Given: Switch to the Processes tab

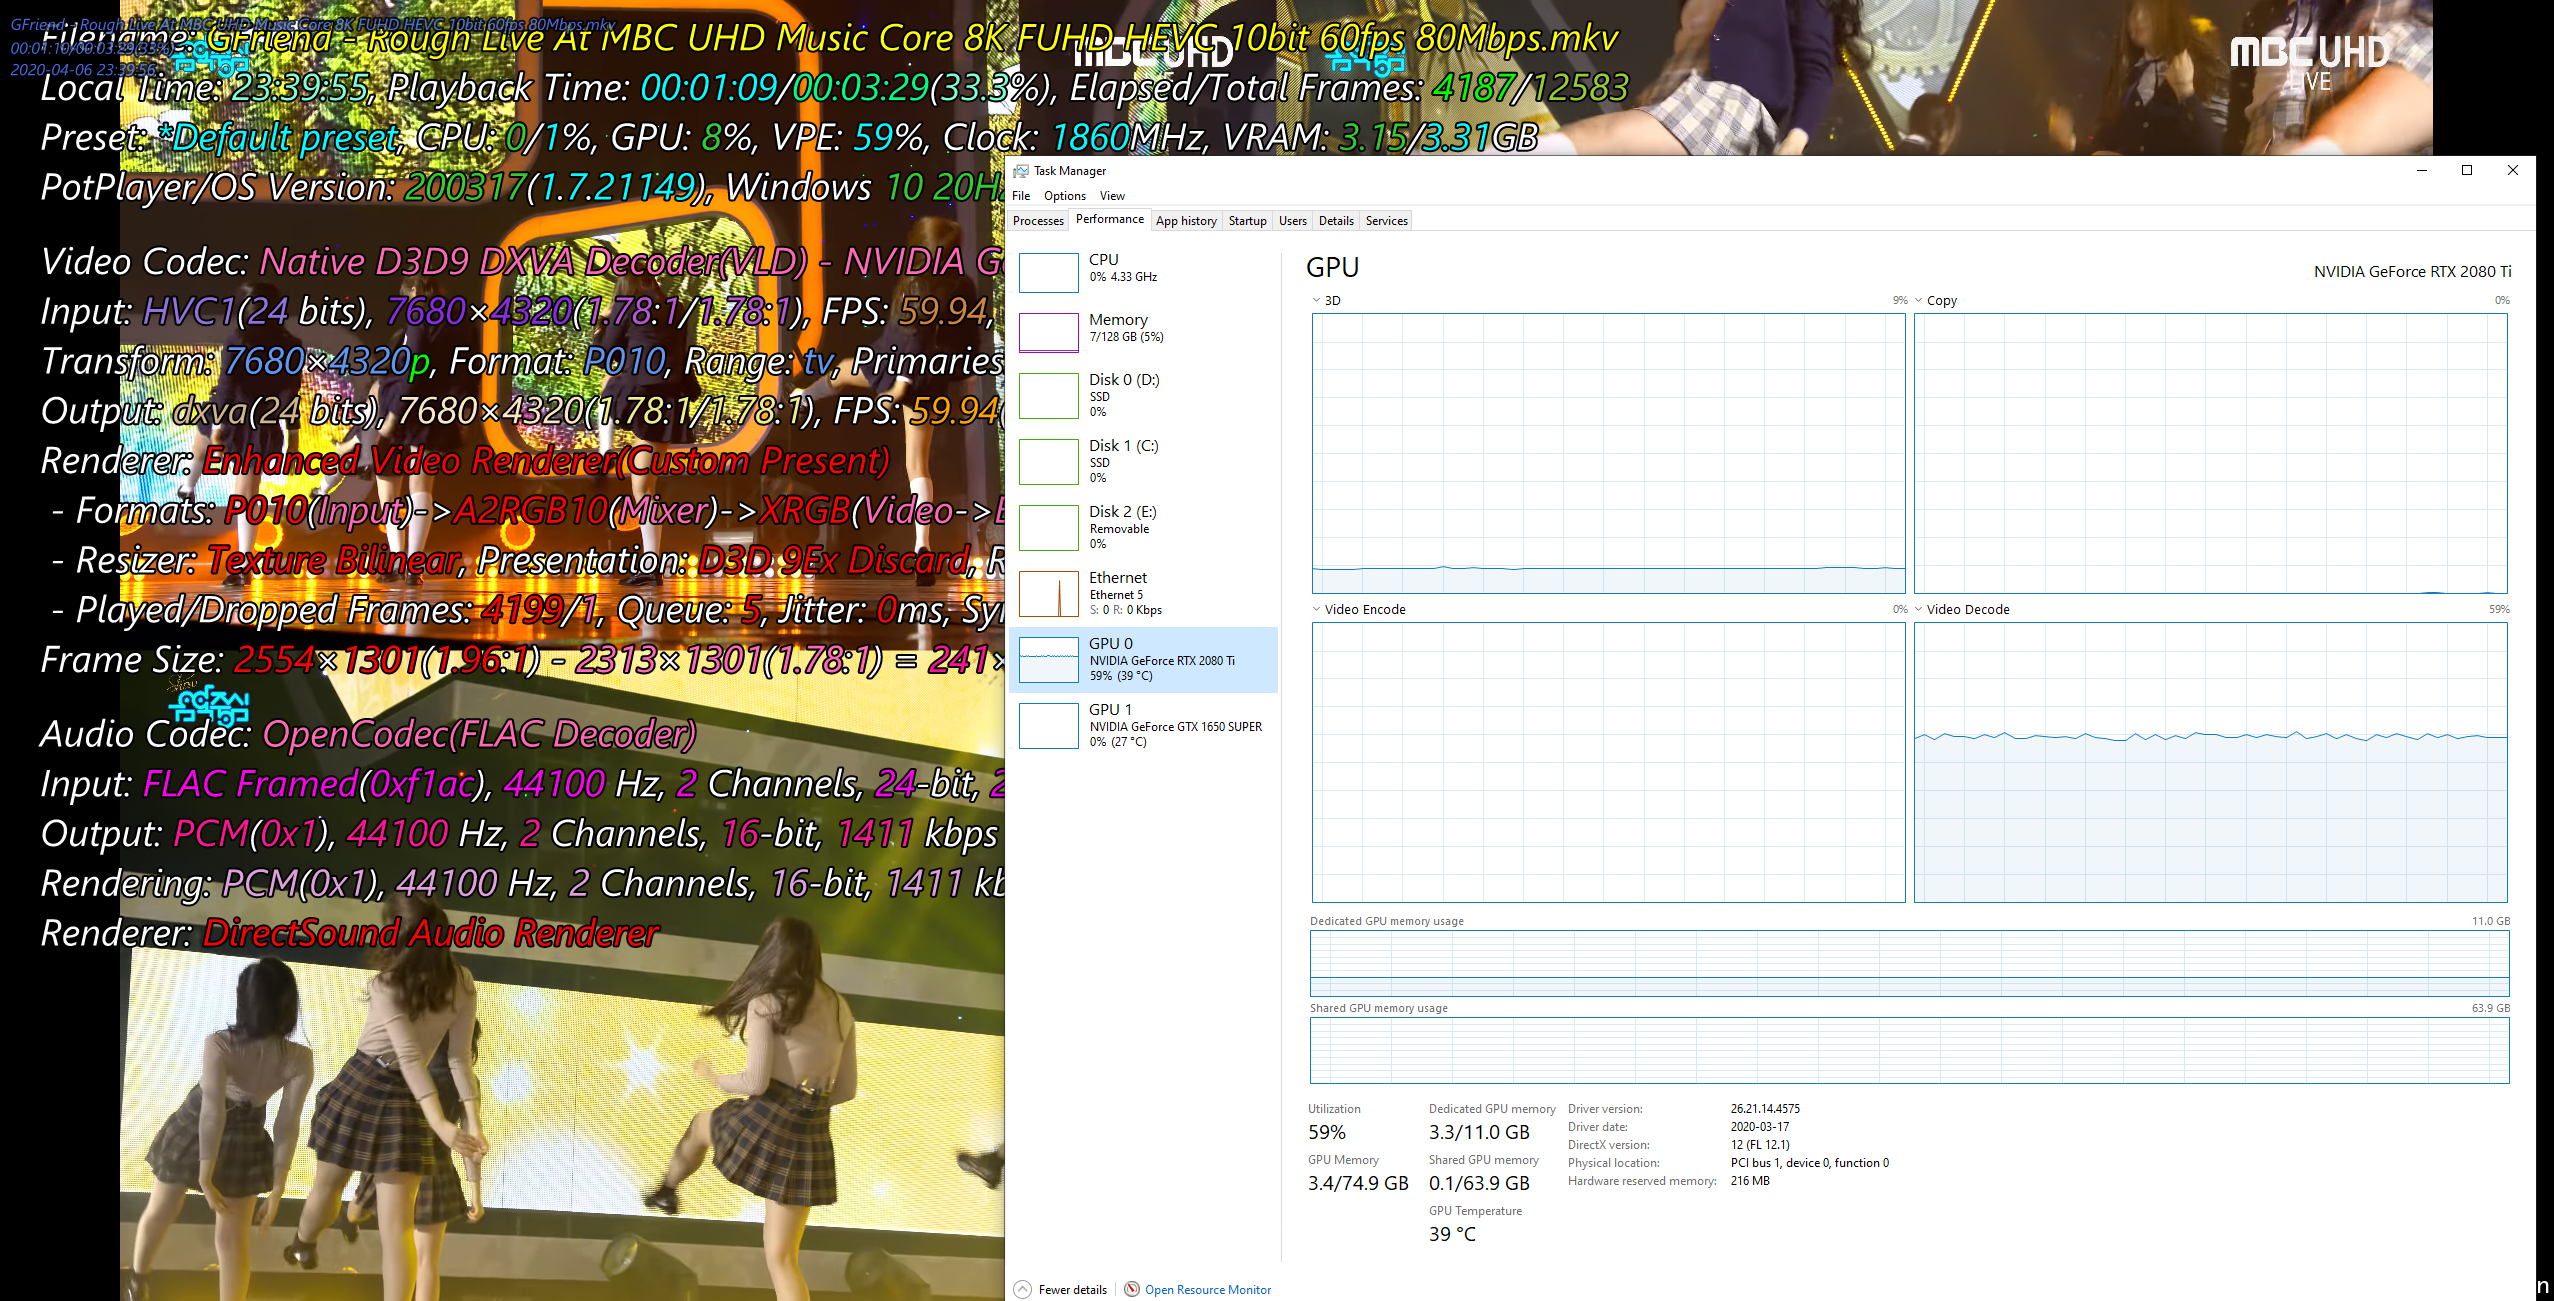Looking at the screenshot, I should click(x=1038, y=221).
